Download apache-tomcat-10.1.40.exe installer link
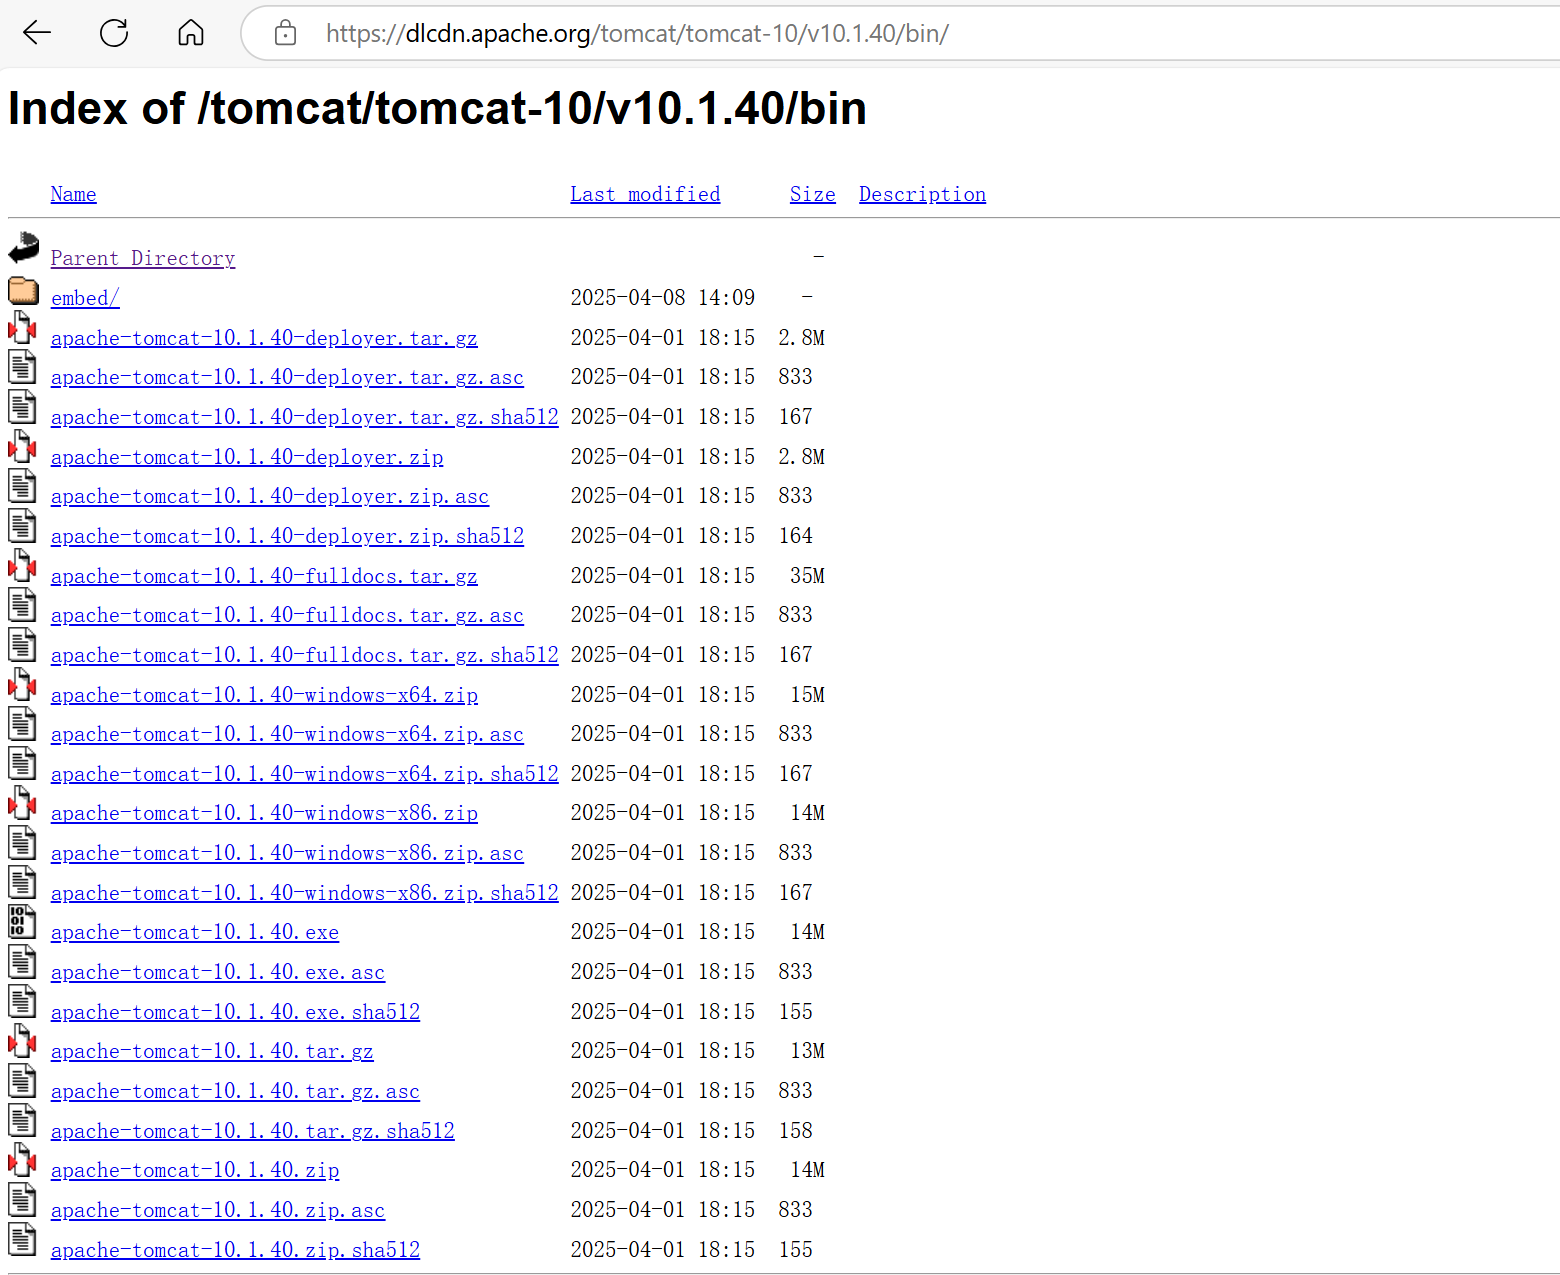This screenshot has width=1560, height=1275. (x=195, y=932)
